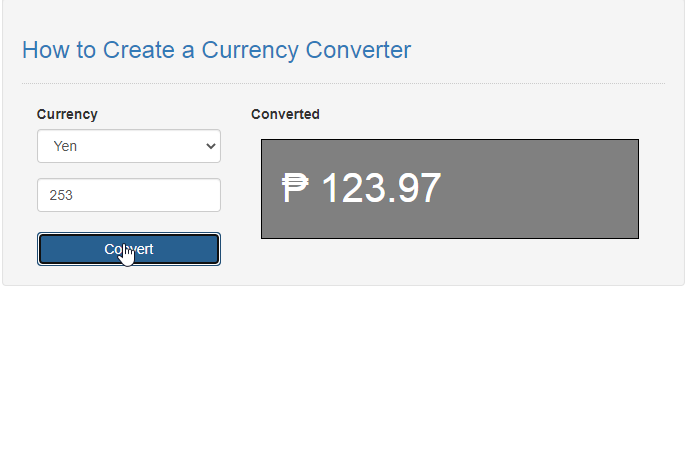The height and width of the screenshot is (451, 687).
Task: Click the Currency label
Action: click(67, 114)
